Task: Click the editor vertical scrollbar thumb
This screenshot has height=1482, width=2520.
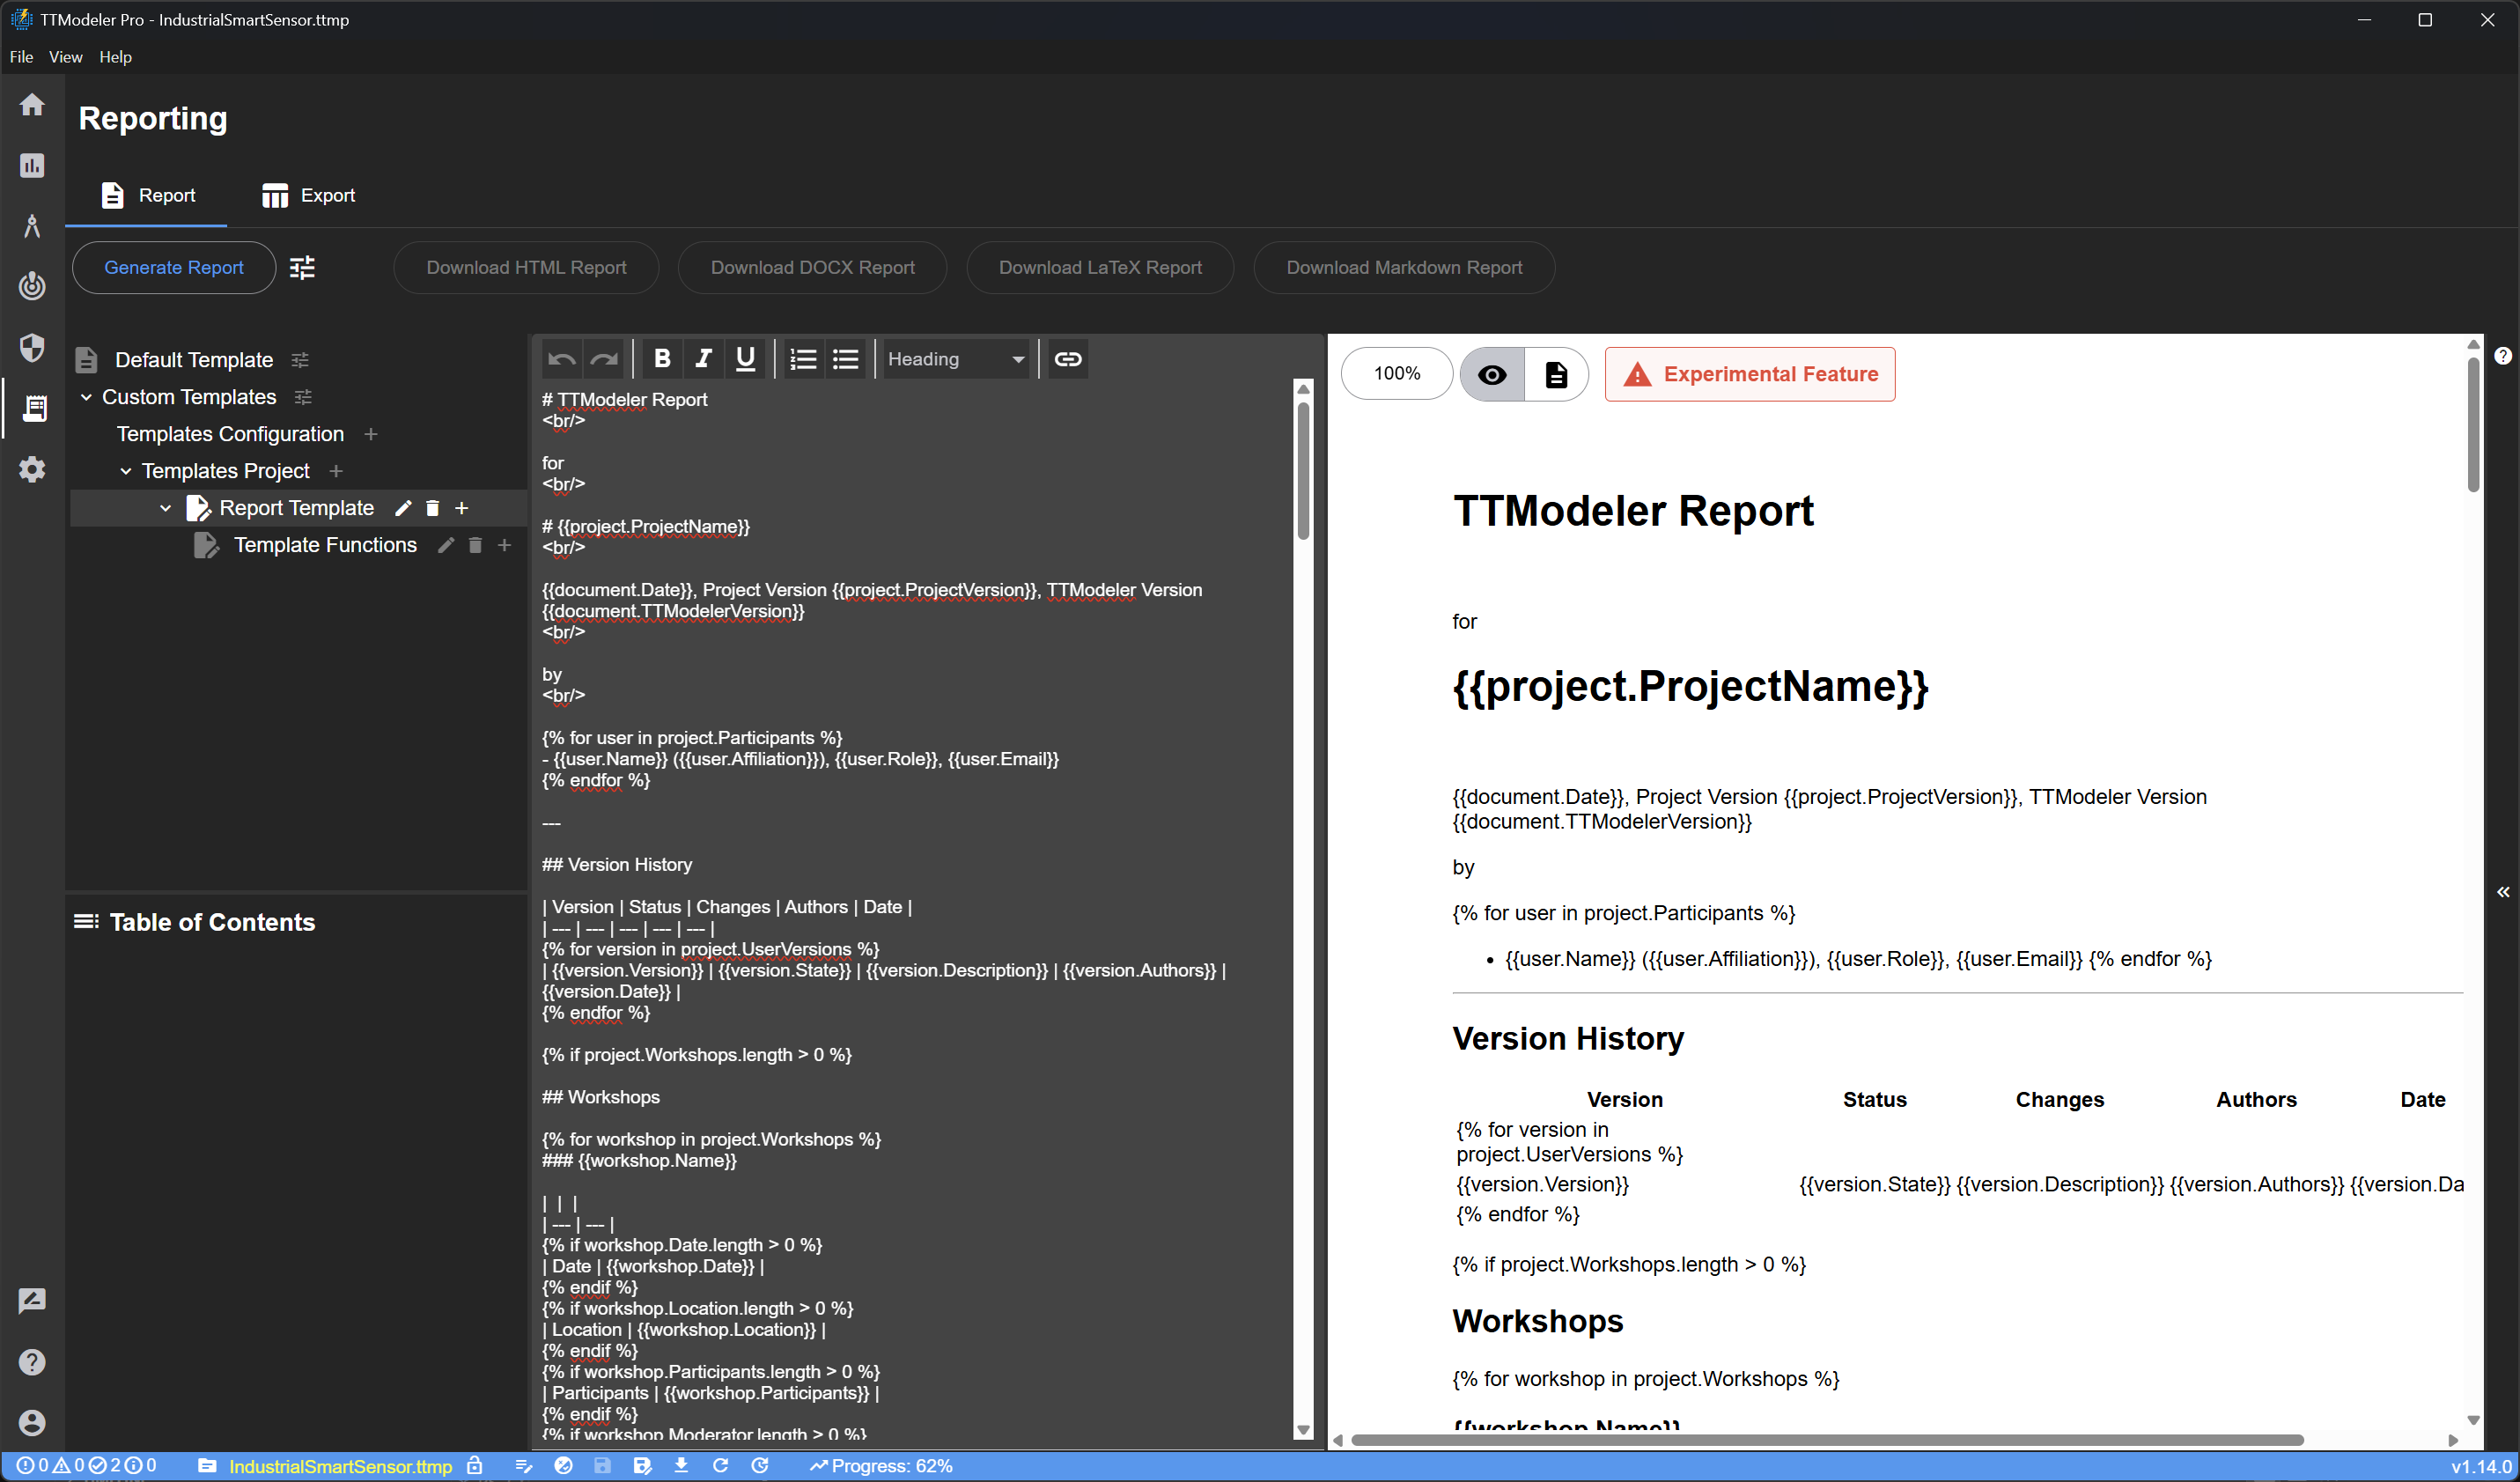Action: pos(1303,470)
